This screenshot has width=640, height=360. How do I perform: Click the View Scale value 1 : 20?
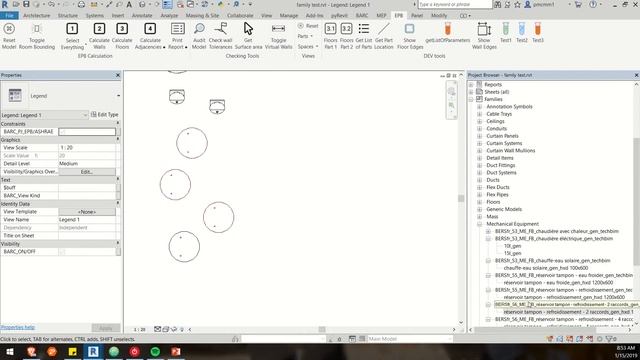point(87,148)
